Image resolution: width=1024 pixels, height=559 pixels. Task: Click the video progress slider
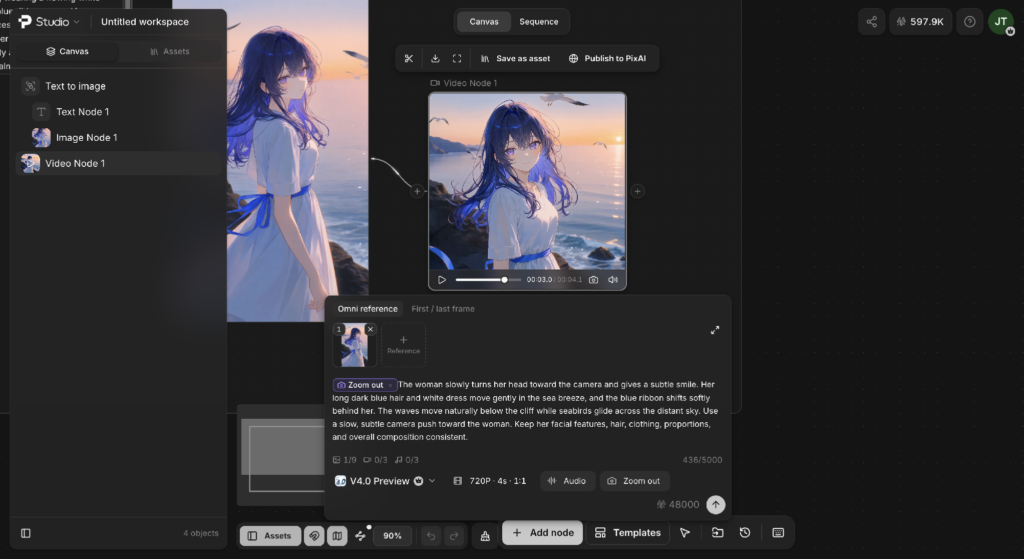(488, 280)
